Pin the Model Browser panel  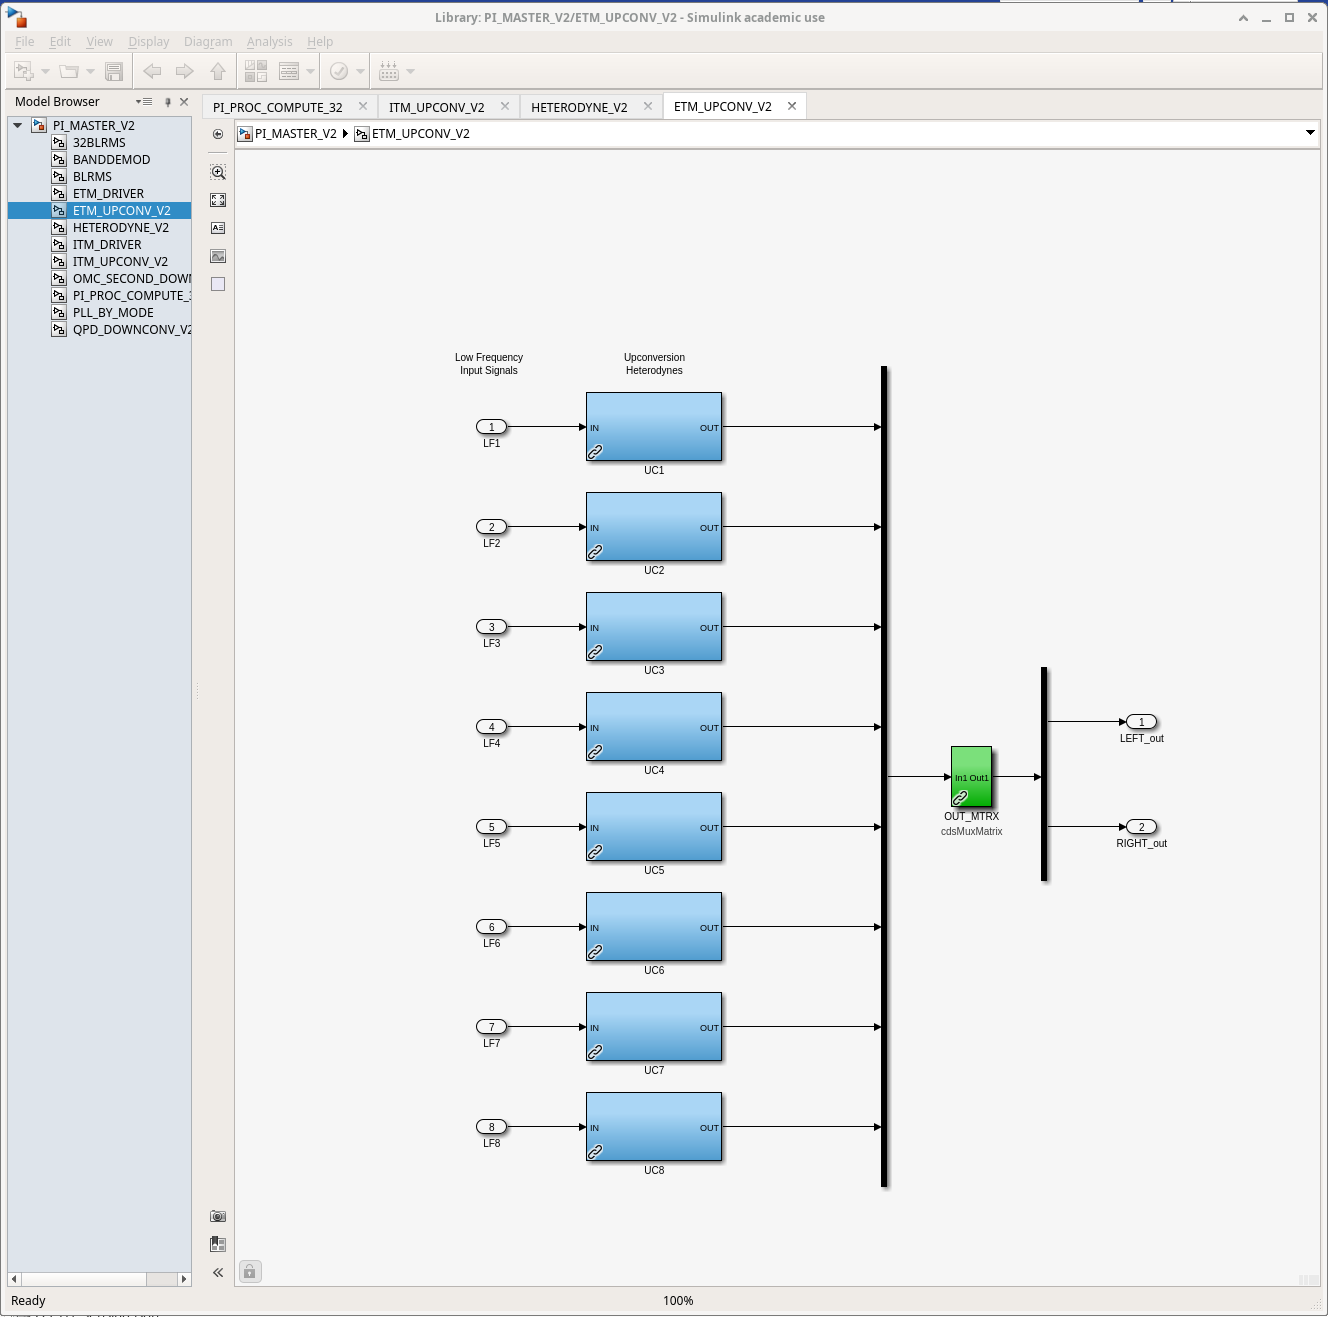point(168,102)
